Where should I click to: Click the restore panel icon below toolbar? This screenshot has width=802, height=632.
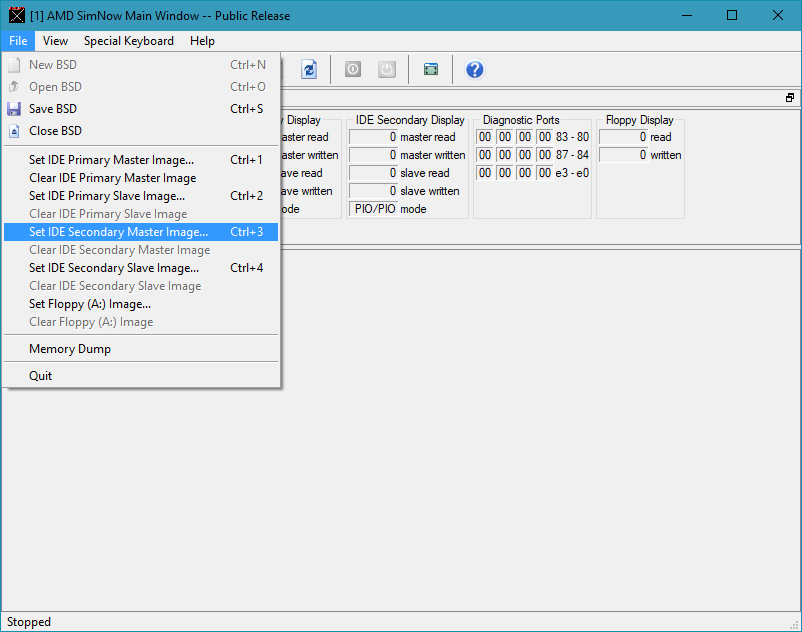click(790, 98)
